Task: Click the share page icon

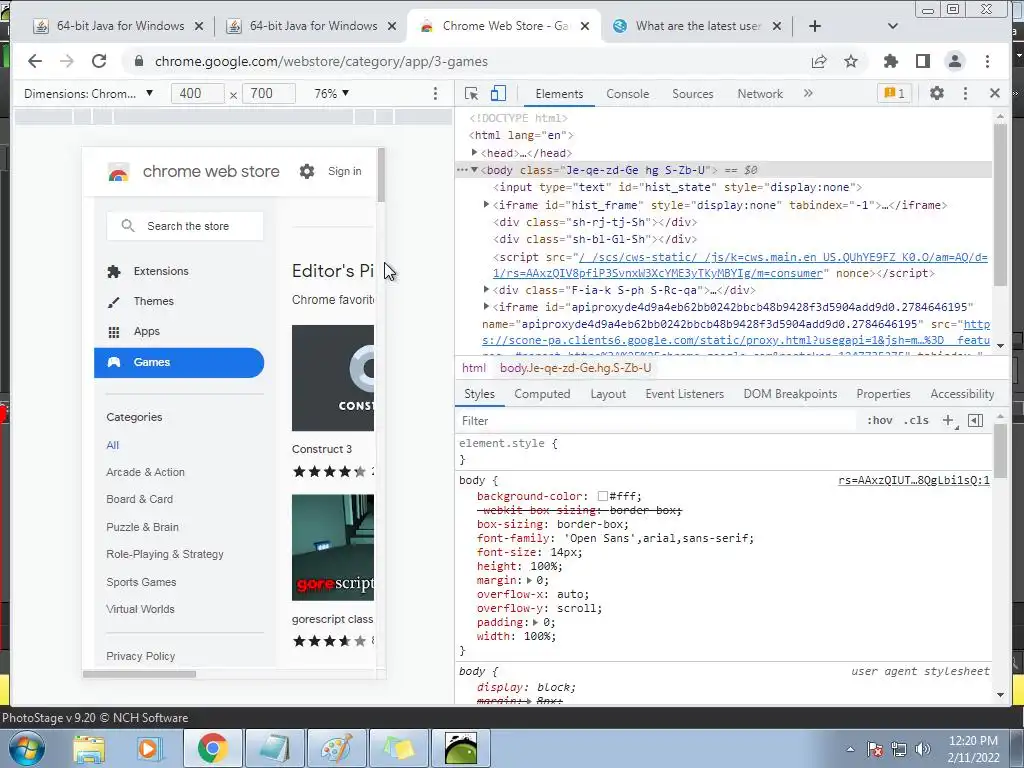Action: point(819,61)
